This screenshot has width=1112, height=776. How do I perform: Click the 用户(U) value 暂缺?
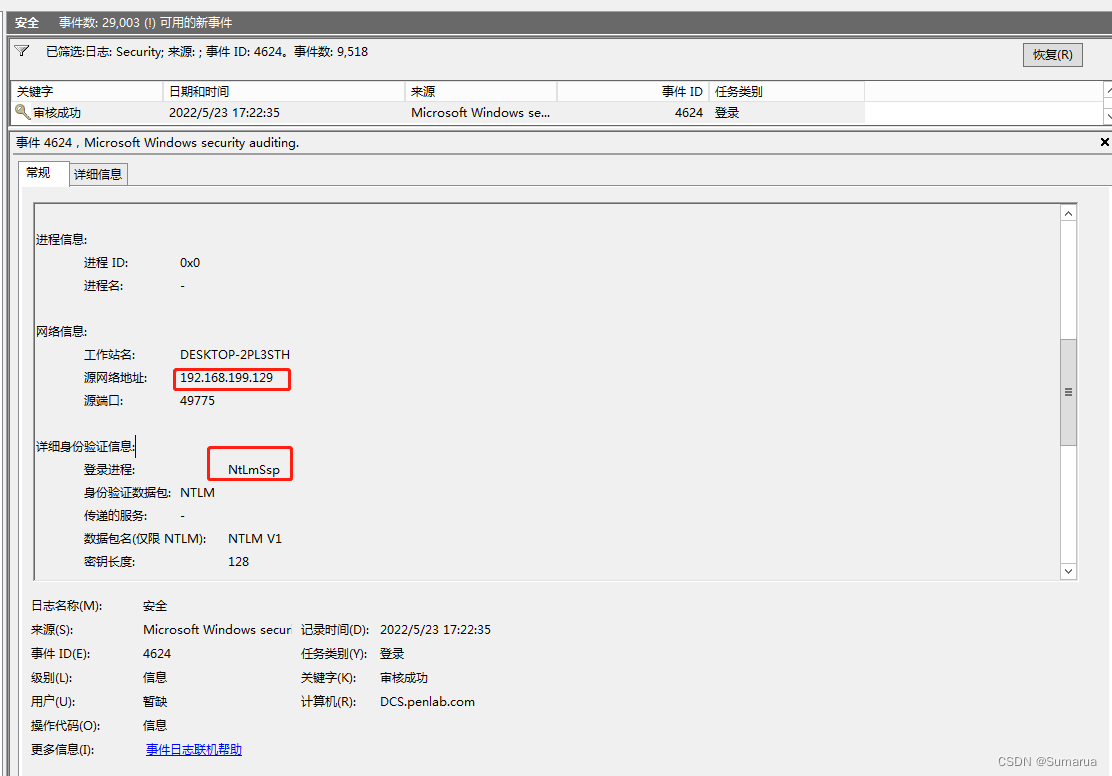click(x=155, y=702)
